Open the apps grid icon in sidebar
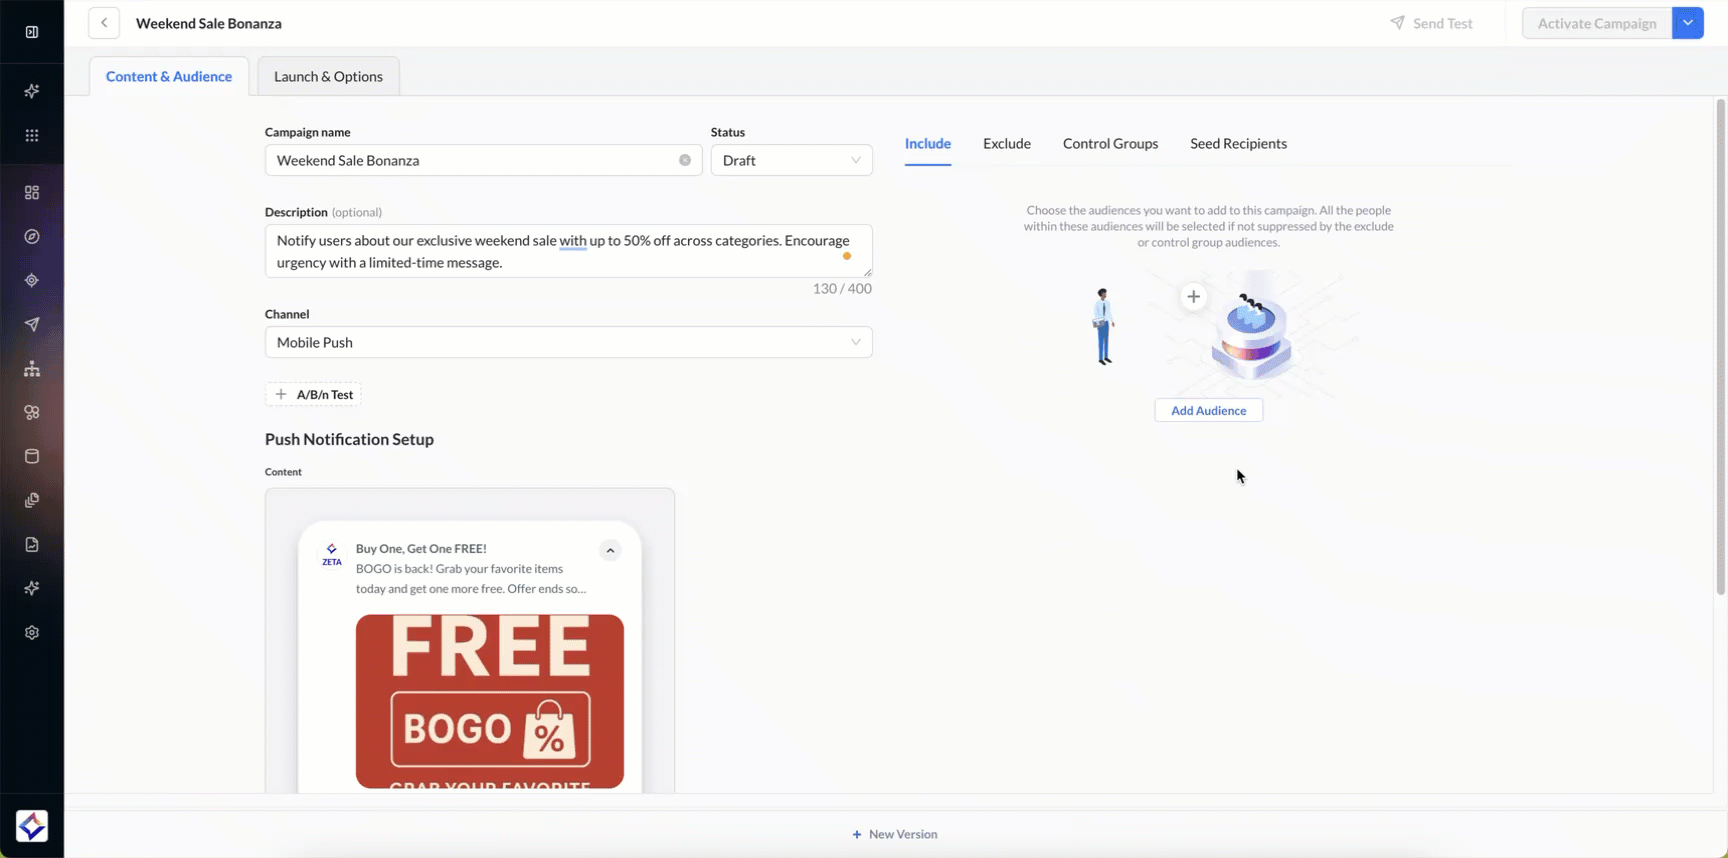The height and width of the screenshot is (858, 1728). pos(32,135)
